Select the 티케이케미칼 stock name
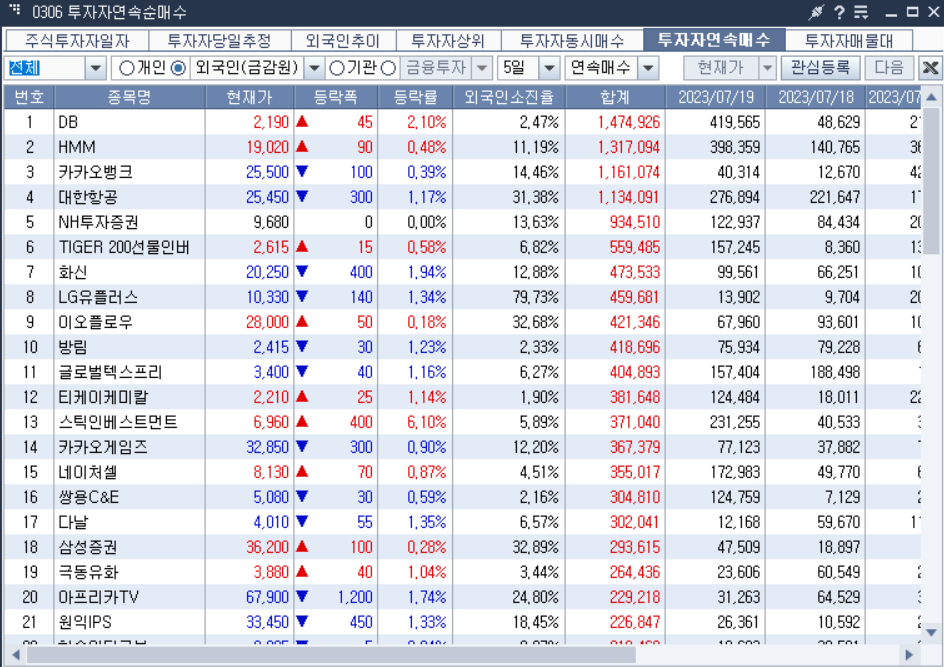The image size is (944, 667). tap(103, 397)
